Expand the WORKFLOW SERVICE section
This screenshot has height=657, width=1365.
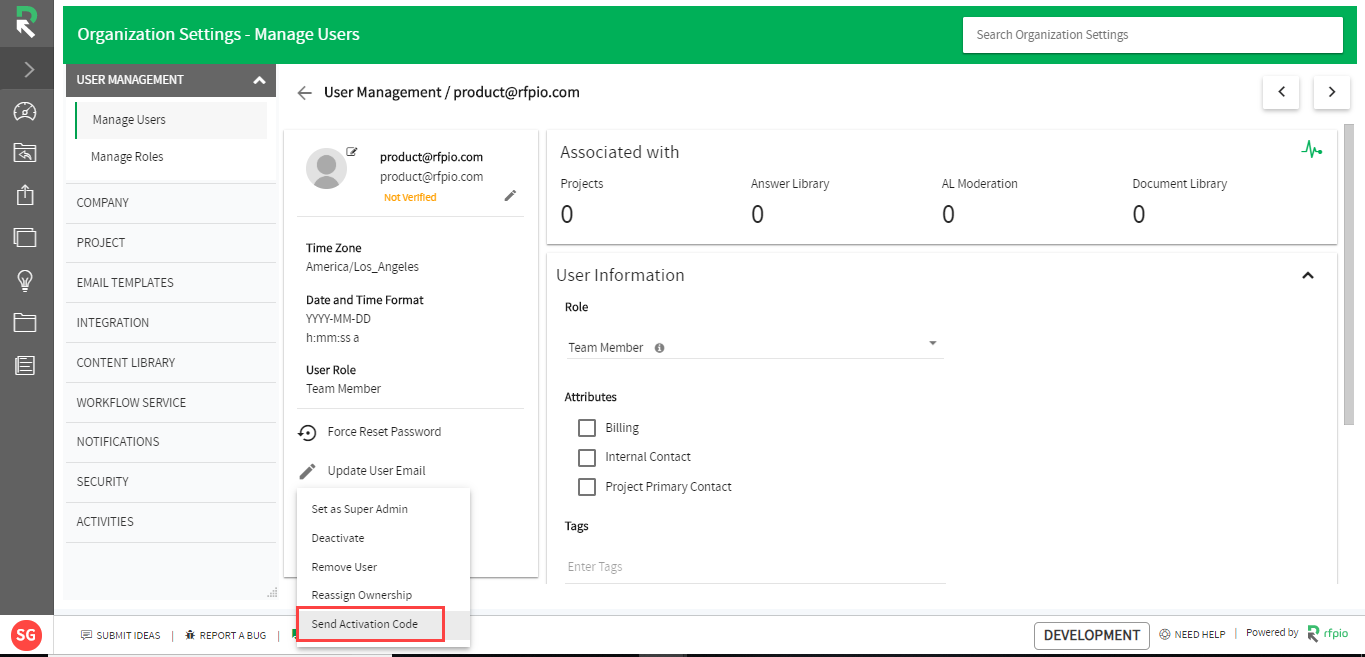pyautogui.click(x=171, y=403)
